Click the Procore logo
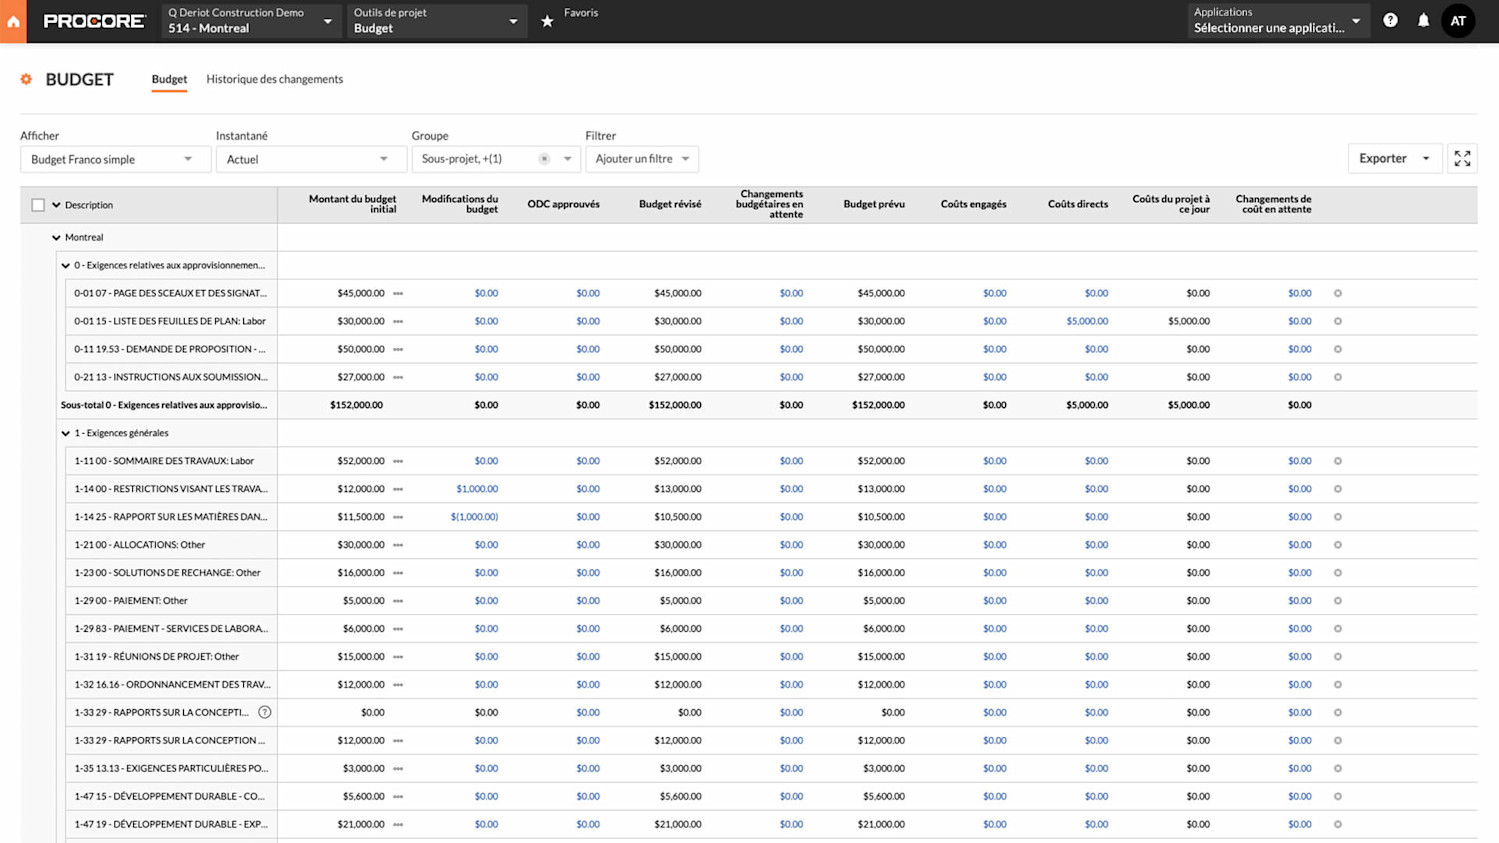Screen dimensions: 1499x843 [x=94, y=21]
